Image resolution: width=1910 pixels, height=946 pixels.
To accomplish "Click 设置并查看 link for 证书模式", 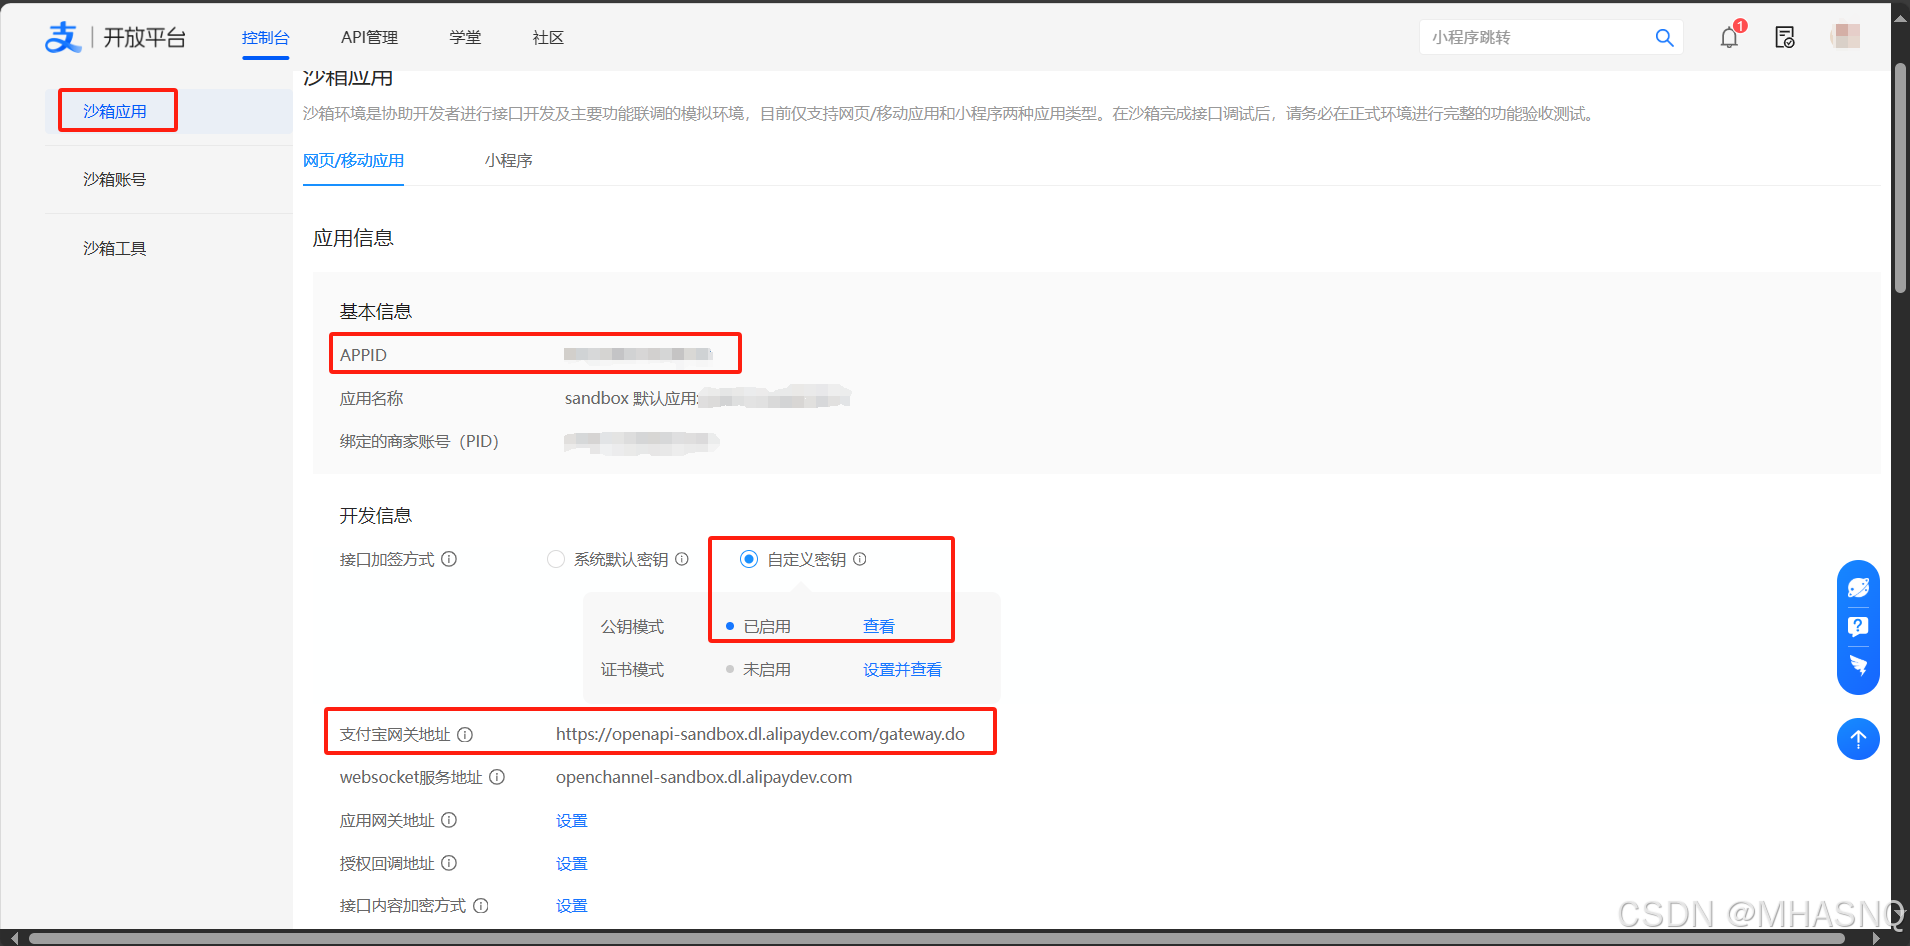I will (x=902, y=669).
